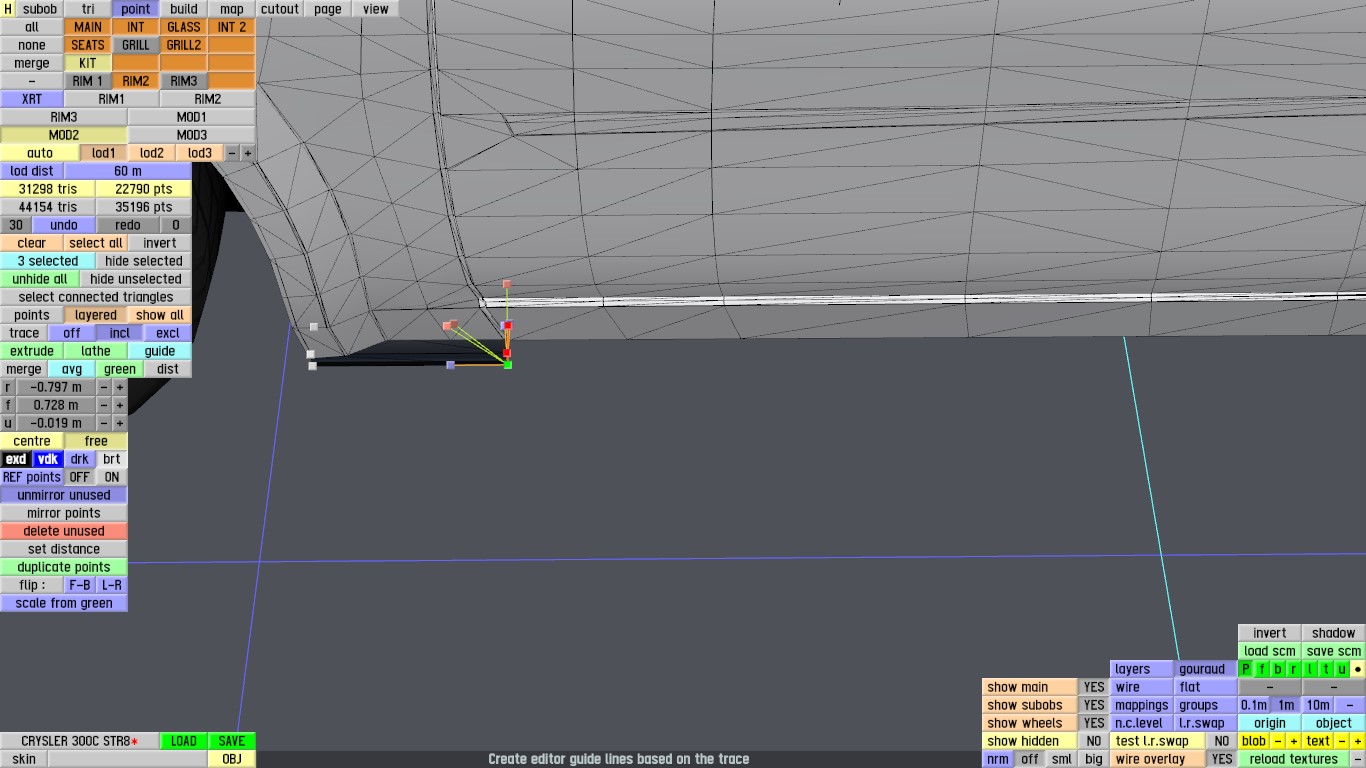Image resolution: width=1366 pixels, height=768 pixels.
Task: Increase the r coordinate with plus
Action: (120, 387)
